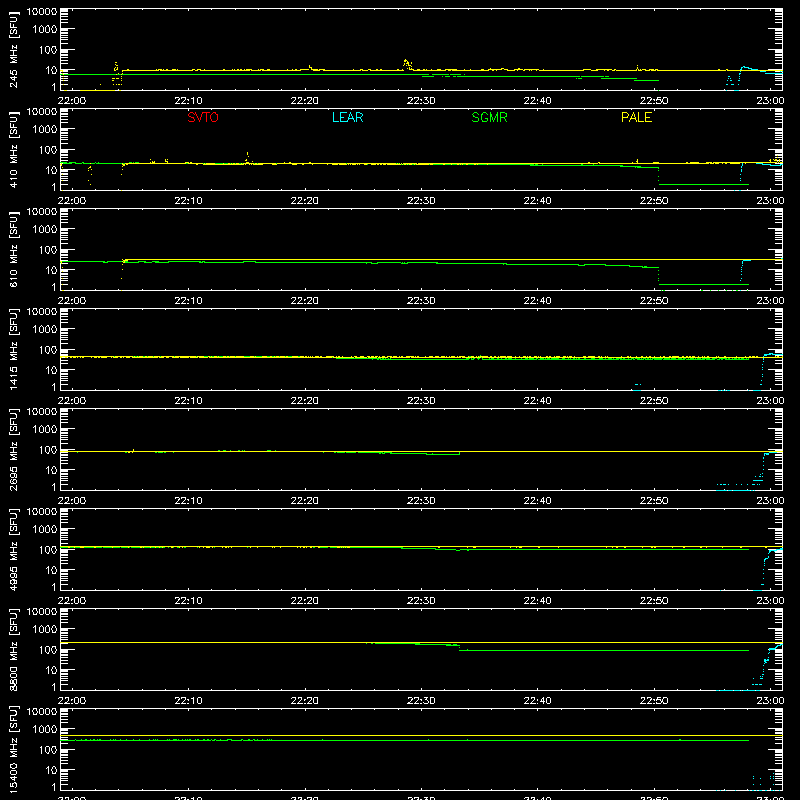This screenshot has height=800, width=800.
Task: Click the 10000 y-axis value on 2695 MHz plot
Action: 42,412
